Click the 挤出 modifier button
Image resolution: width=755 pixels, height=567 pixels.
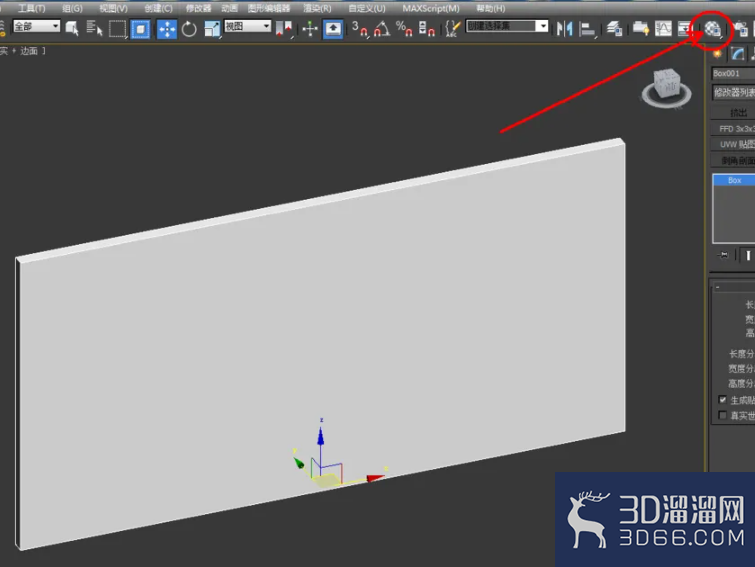pyautogui.click(x=733, y=113)
